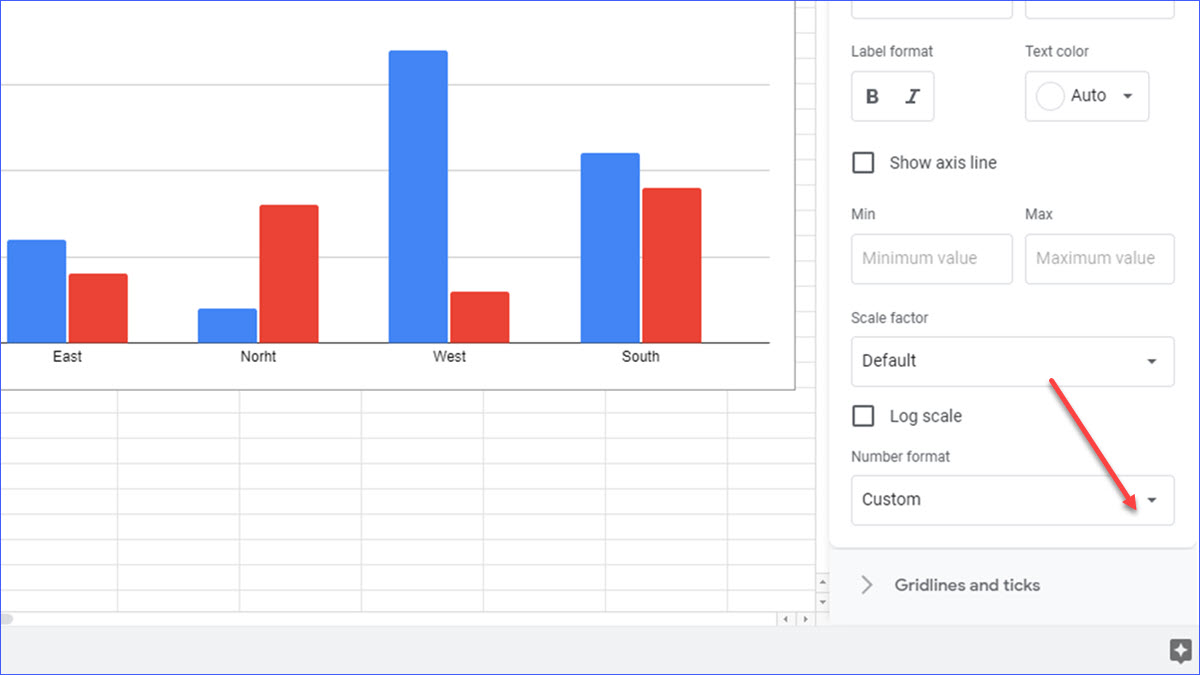The image size is (1200, 675).
Task: Click the East label on the chart axis
Action: (x=67, y=356)
